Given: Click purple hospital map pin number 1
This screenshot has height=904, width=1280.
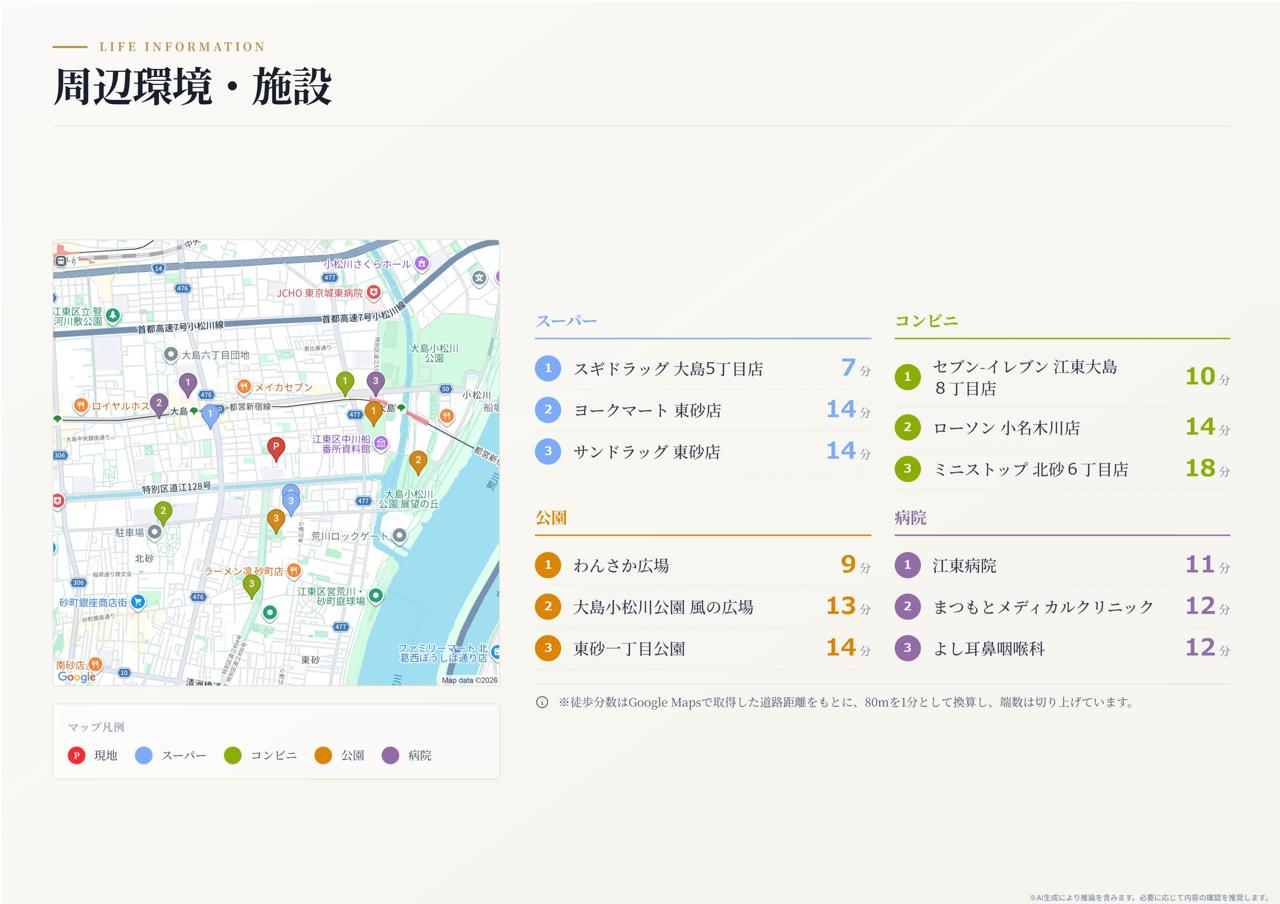Looking at the screenshot, I should pos(188,383).
